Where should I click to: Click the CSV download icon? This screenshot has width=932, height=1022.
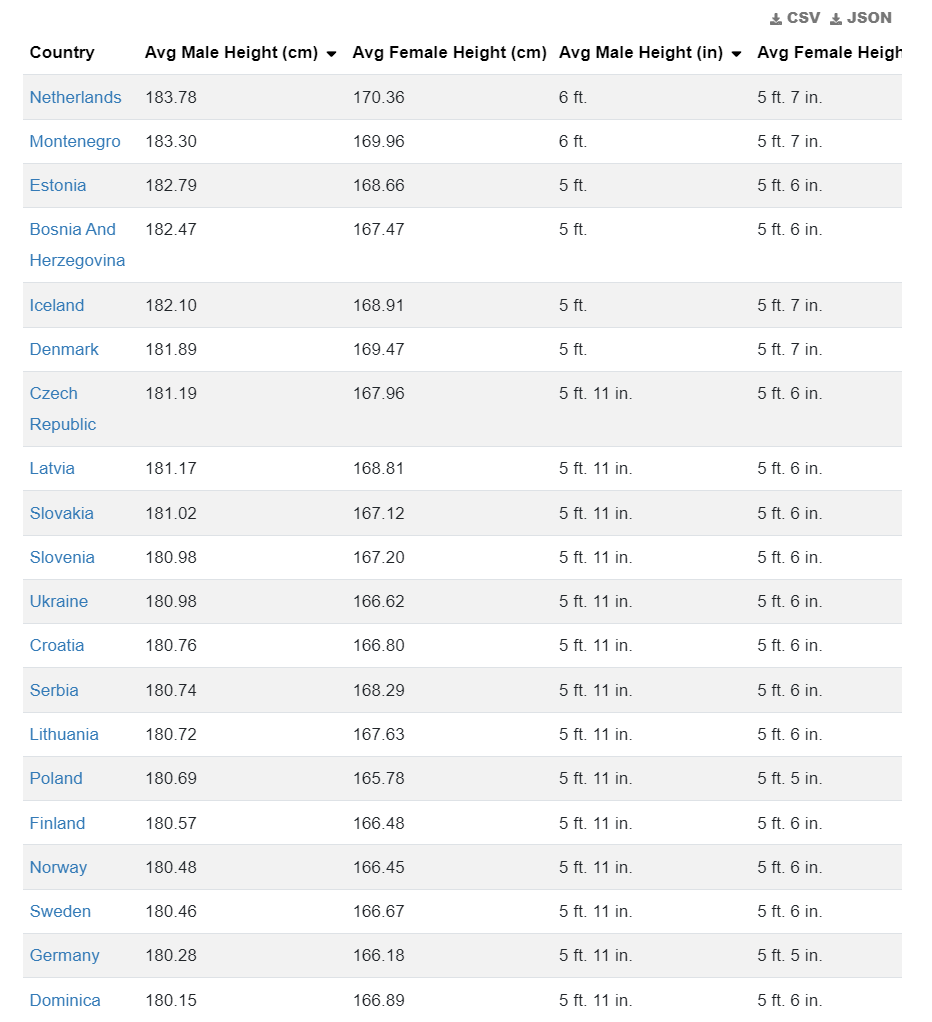tap(776, 19)
